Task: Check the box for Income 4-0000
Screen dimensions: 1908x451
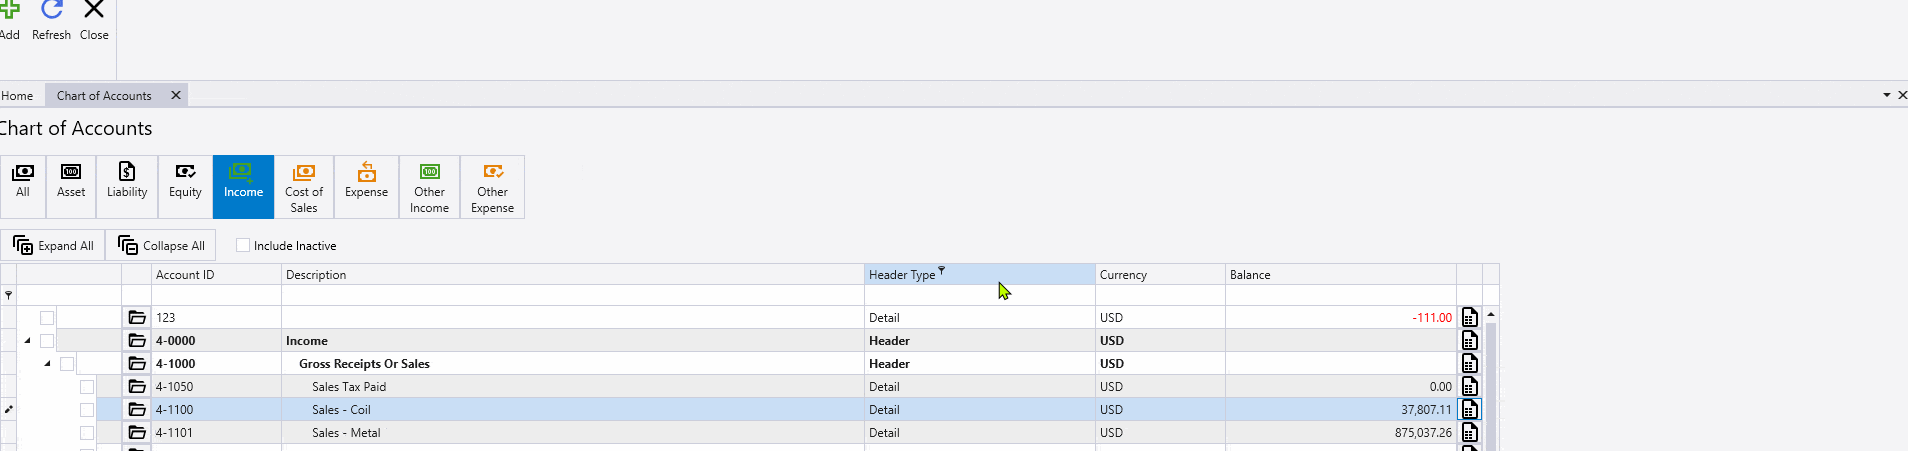Action: 47,341
